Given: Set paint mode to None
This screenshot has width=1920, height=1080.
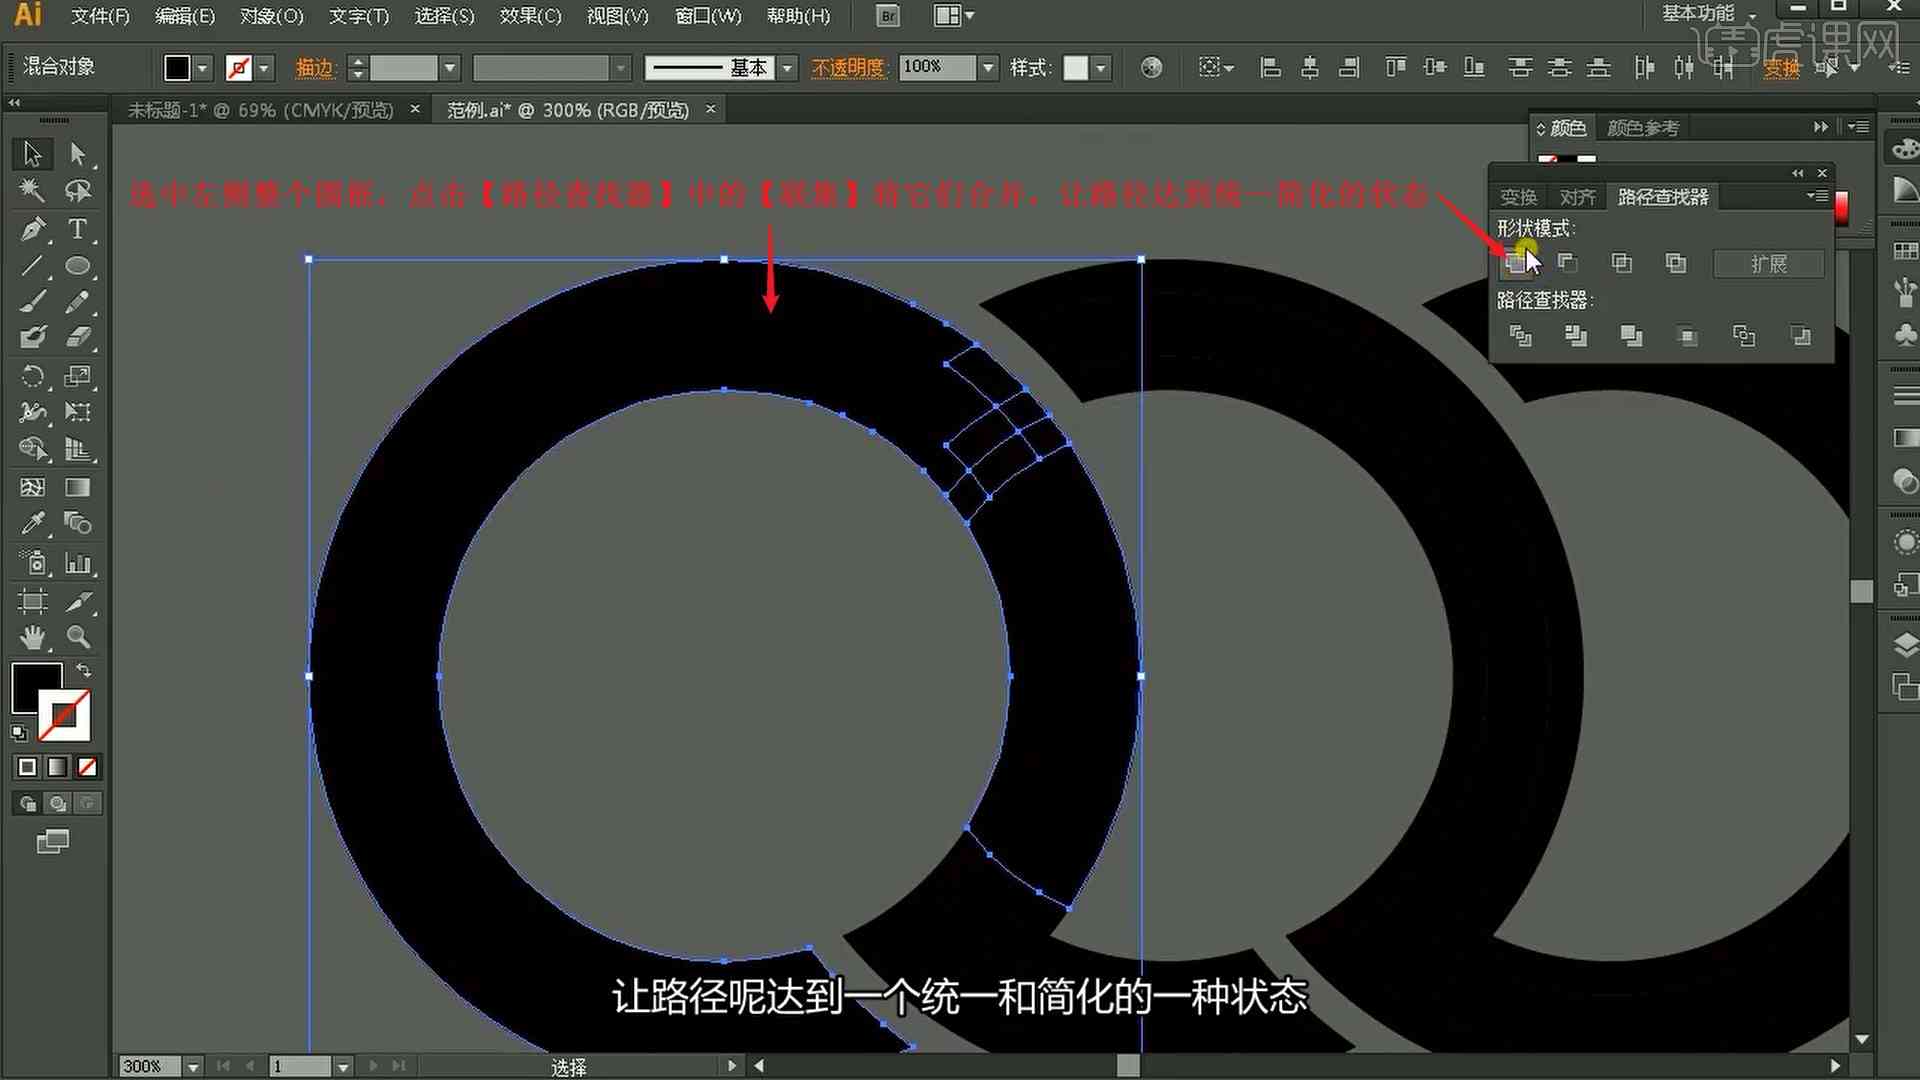Looking at the screenshot, I should pyautogui.click(x=88, y=767).
